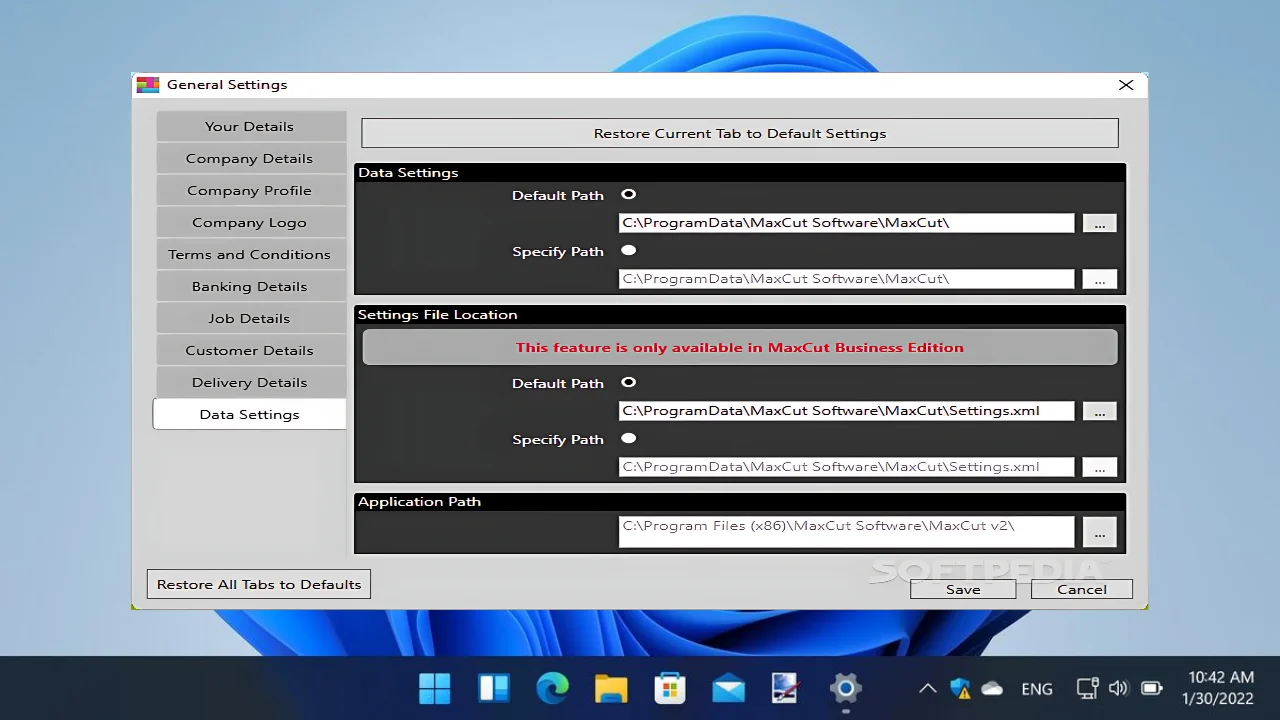Select Default Path radio in Data Settings

tap(628, 194)
